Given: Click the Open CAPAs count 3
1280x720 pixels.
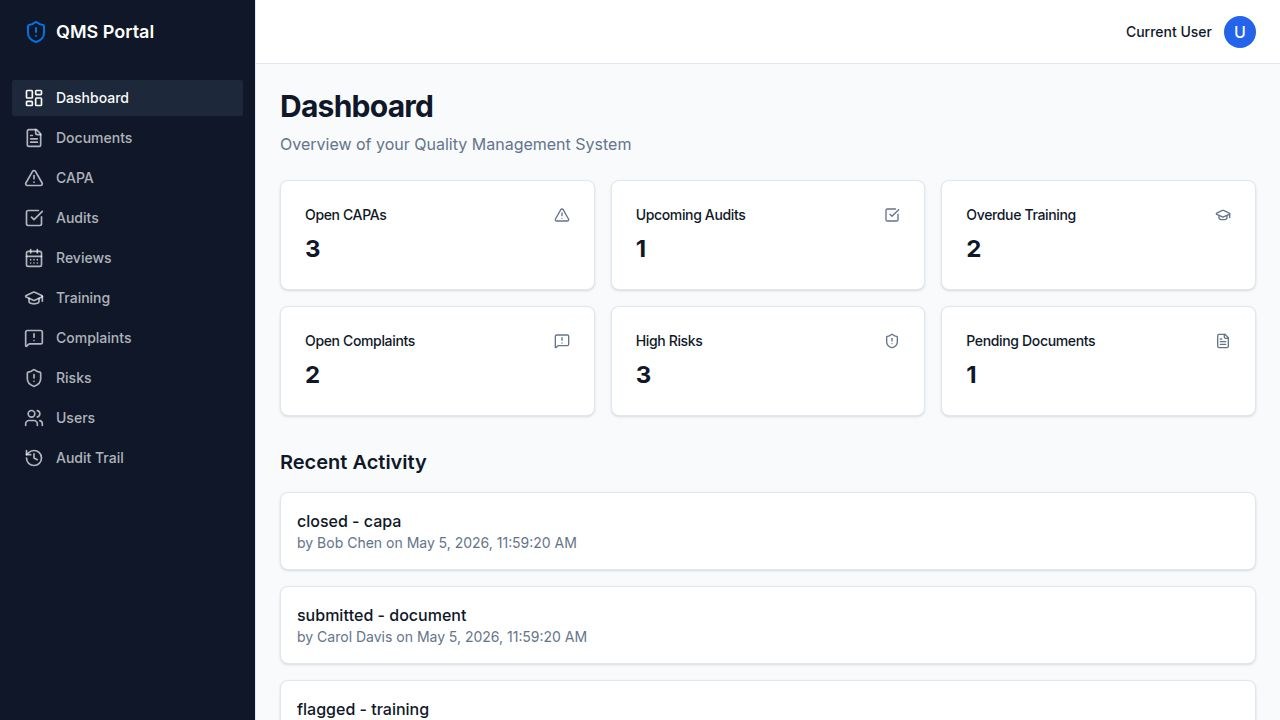Looking at the screenshot, I should [313, 249].
